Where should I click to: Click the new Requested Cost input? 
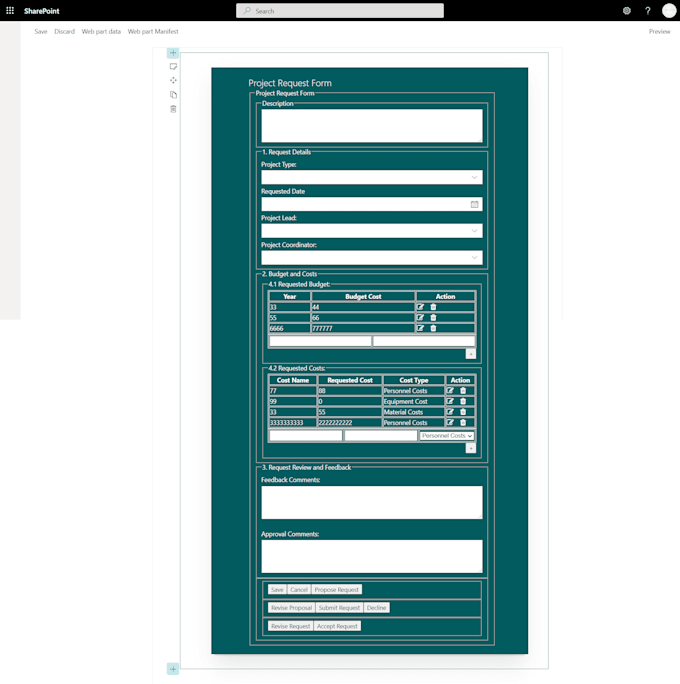coord(381,436)
